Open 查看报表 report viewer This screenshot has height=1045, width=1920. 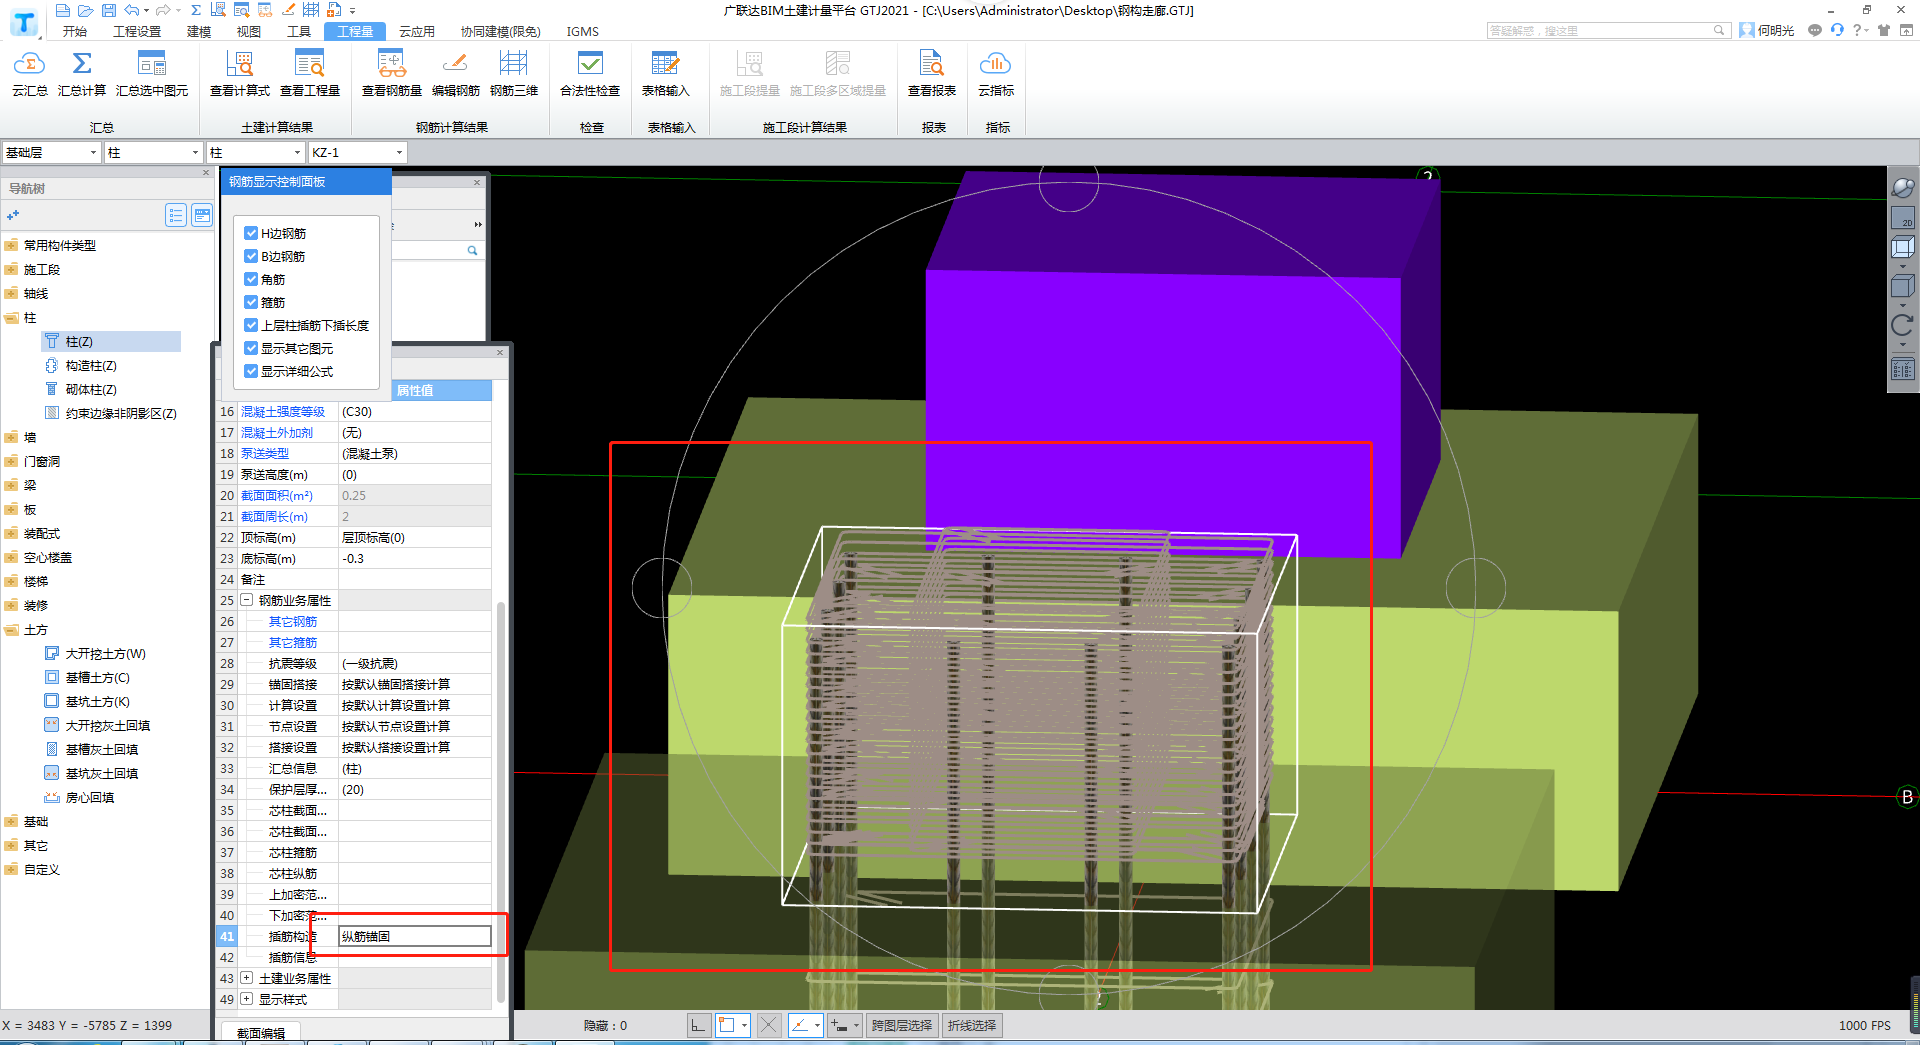932,74
